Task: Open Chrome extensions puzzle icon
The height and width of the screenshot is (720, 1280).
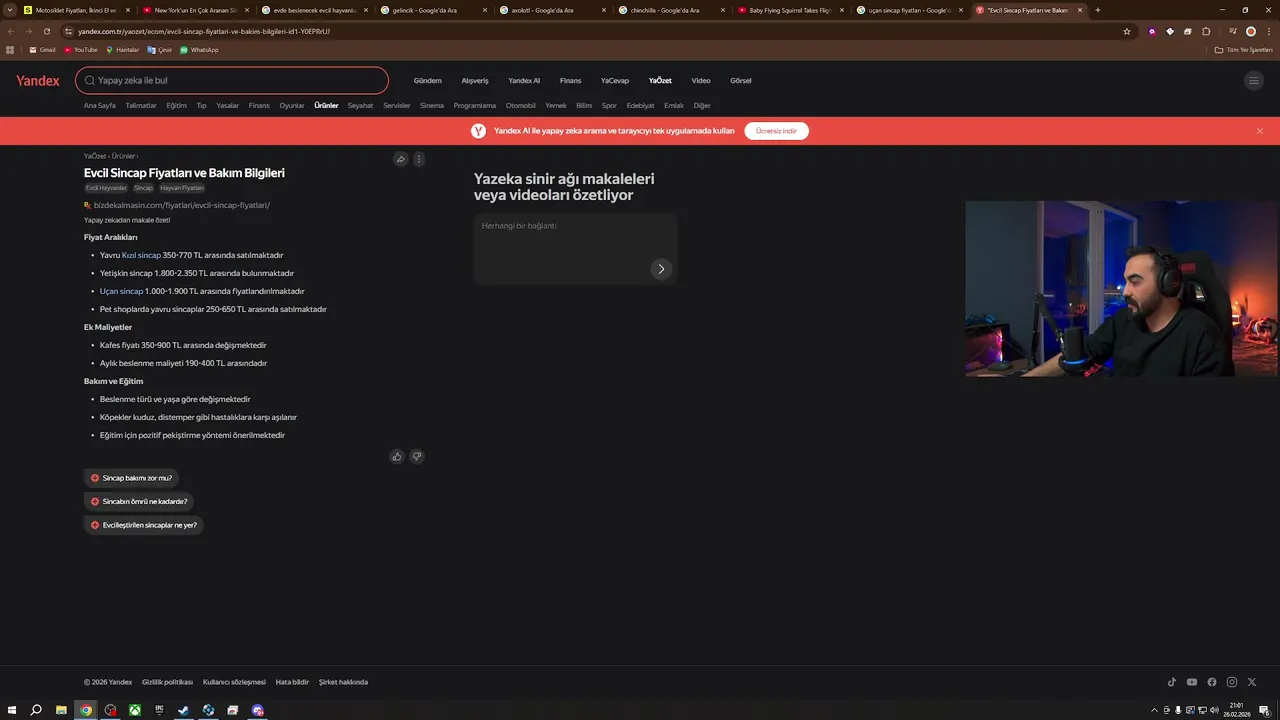Action: [1206, 31]
